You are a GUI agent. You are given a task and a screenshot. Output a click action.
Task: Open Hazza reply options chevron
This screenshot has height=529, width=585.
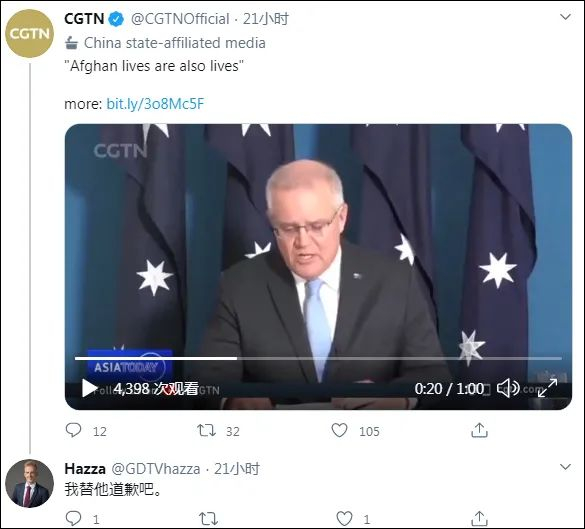click(x=566, y=467)
